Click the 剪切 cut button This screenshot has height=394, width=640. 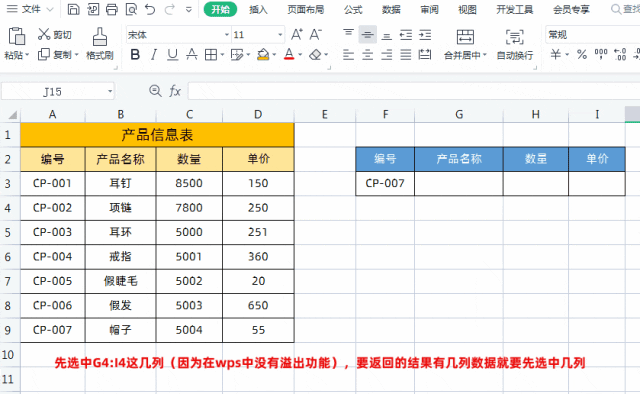[54, 35]
